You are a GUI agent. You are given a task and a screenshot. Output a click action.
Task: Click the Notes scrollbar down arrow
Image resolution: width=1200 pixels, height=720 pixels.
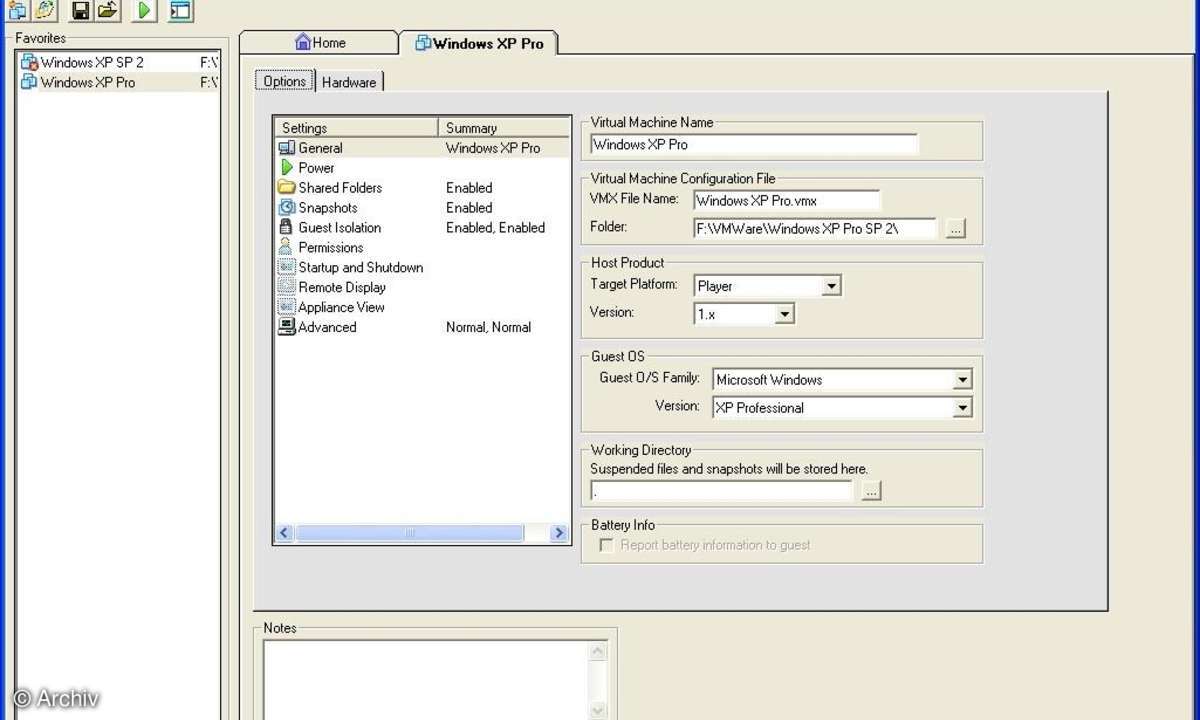[x=598, y=711]
